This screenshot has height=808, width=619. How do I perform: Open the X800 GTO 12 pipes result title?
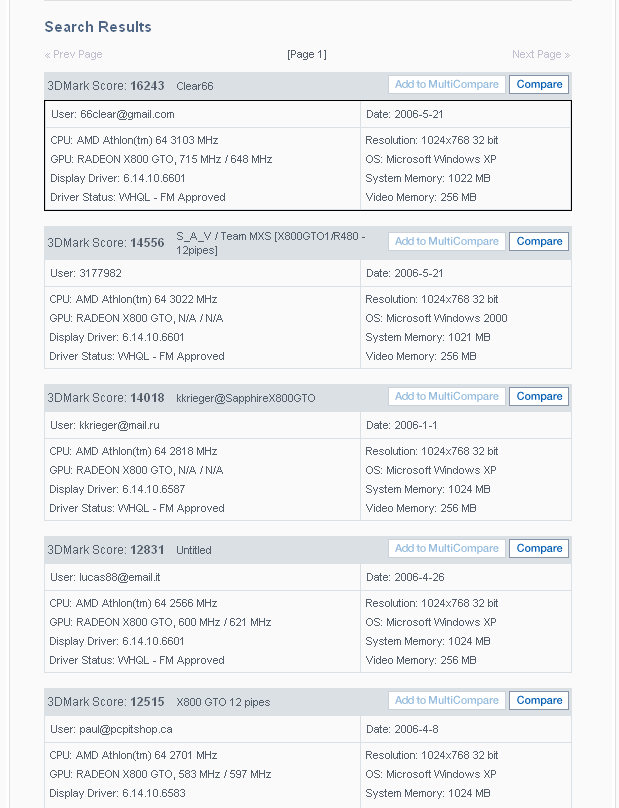click(x=223, y=703)
